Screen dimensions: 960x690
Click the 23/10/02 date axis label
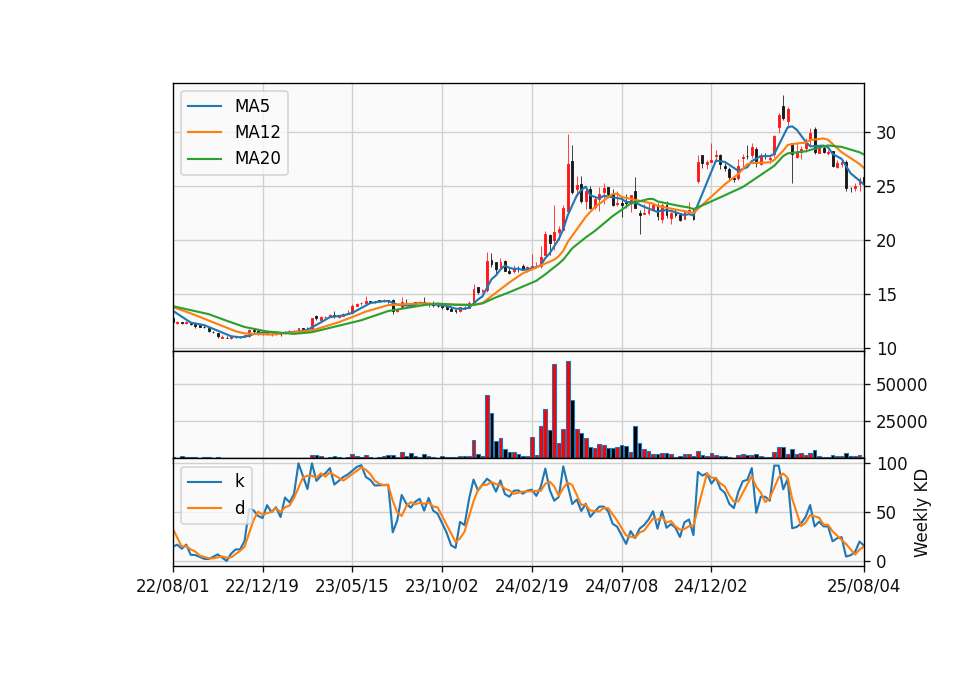click(441, 586)
